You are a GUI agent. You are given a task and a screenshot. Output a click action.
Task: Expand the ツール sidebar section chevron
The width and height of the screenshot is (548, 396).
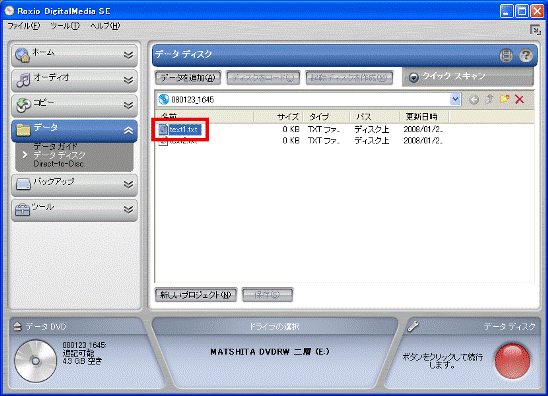pyautogui.click(x=128, y=209)
